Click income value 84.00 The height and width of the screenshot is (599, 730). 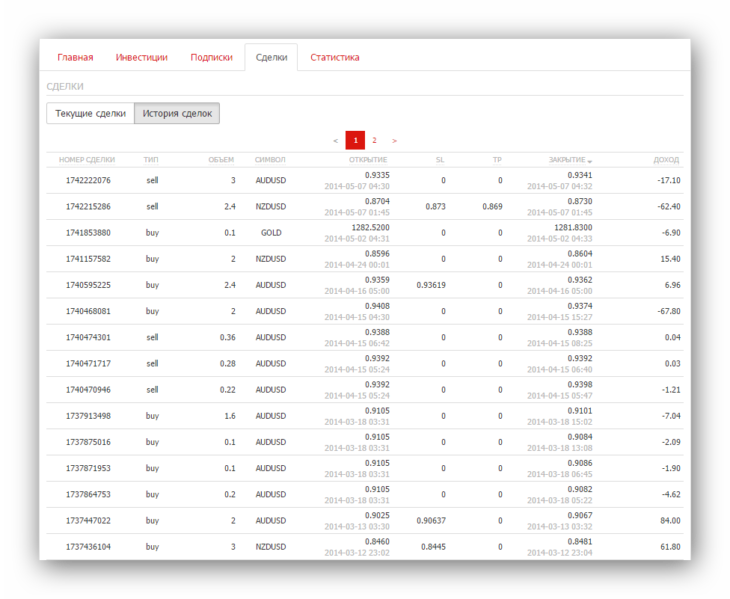pos(670,520)
